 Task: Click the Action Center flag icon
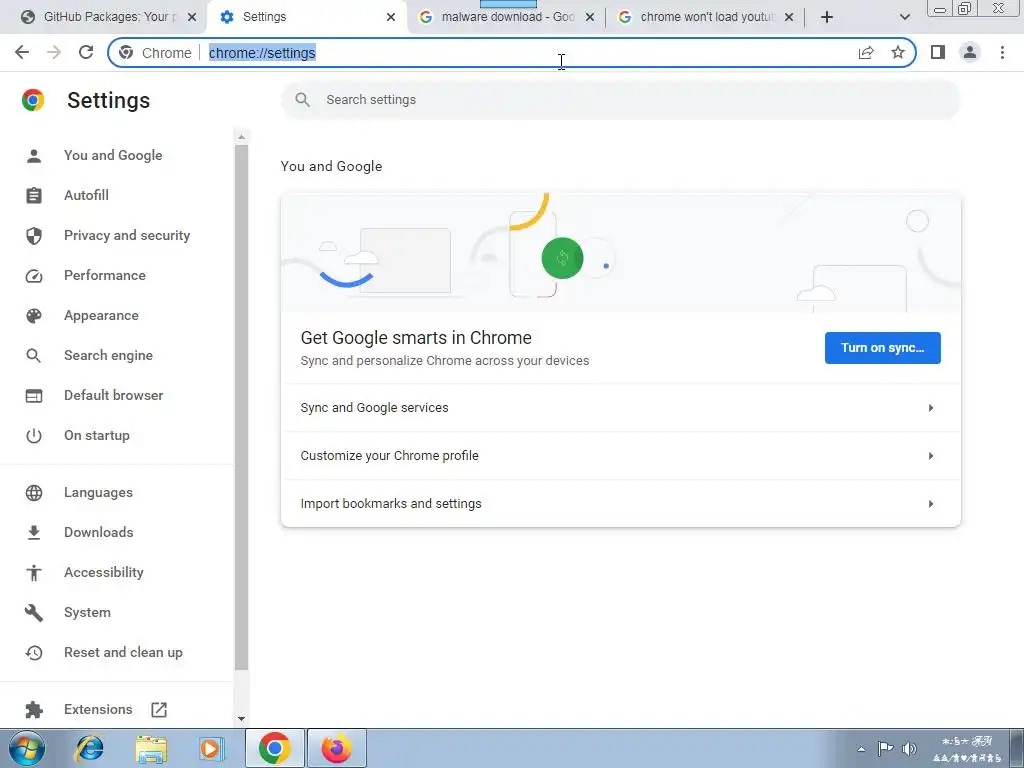[885, 748]
